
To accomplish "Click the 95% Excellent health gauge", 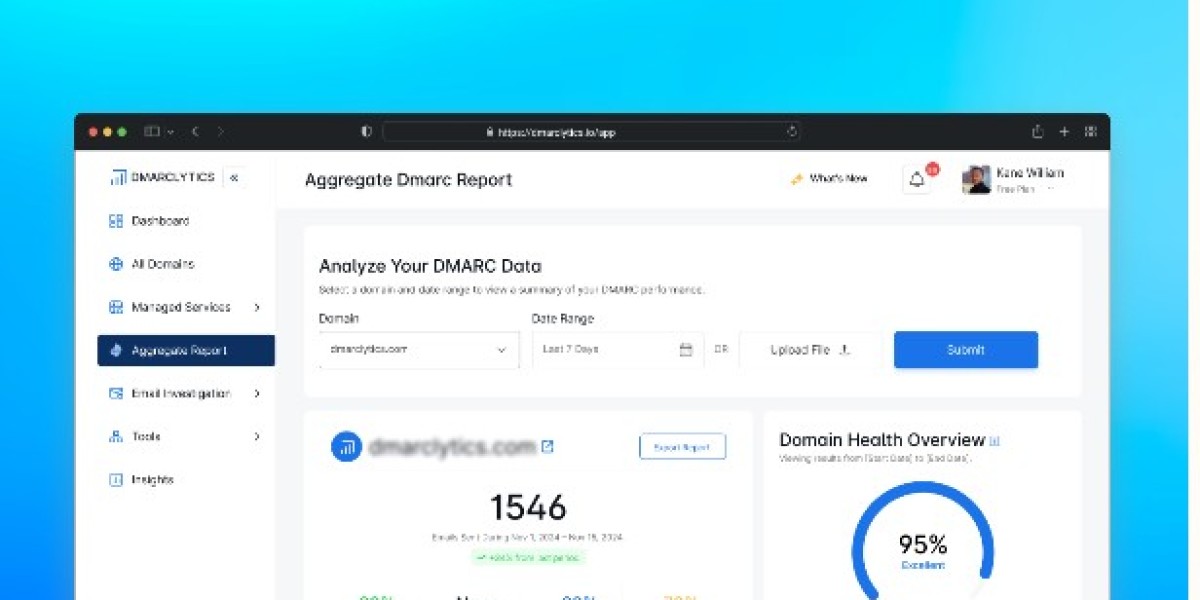I will coord(922,545).
